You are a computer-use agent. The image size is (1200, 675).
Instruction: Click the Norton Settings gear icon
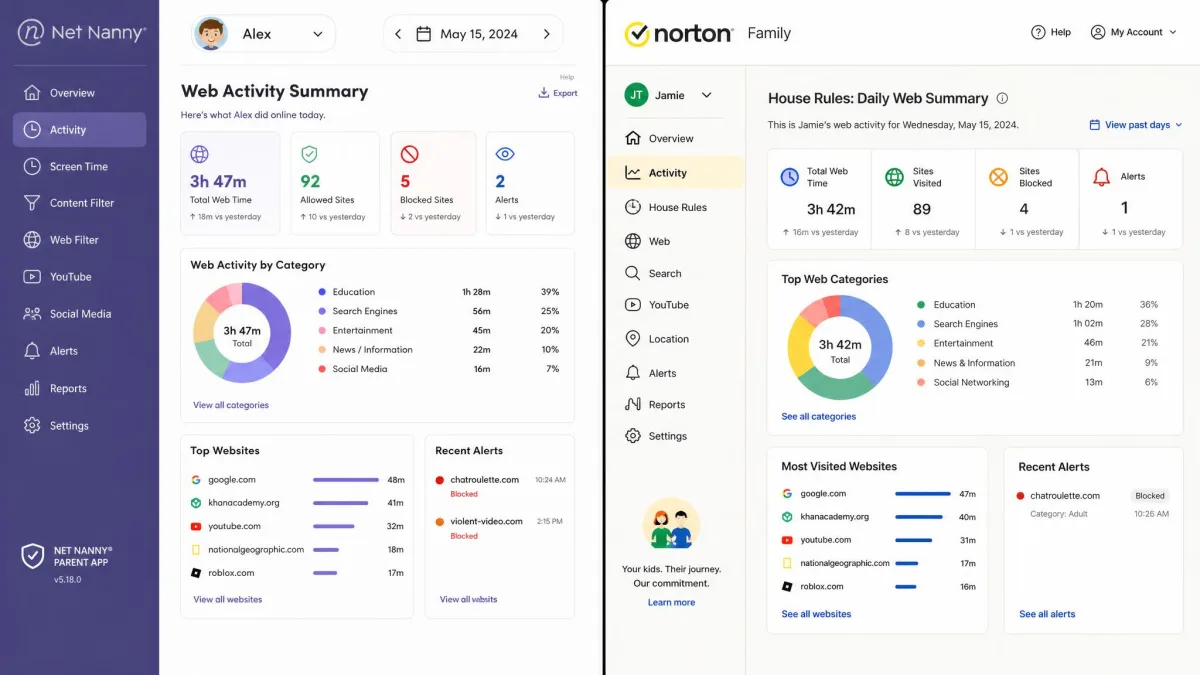633,436
